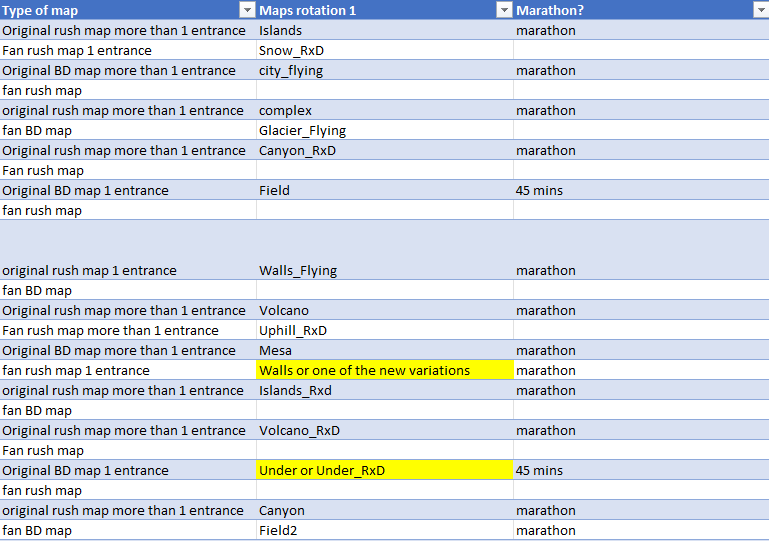Screen dimensions: 769x541
Task: Click the Canyon_RxD cell
Action: (x=384, y=150)
